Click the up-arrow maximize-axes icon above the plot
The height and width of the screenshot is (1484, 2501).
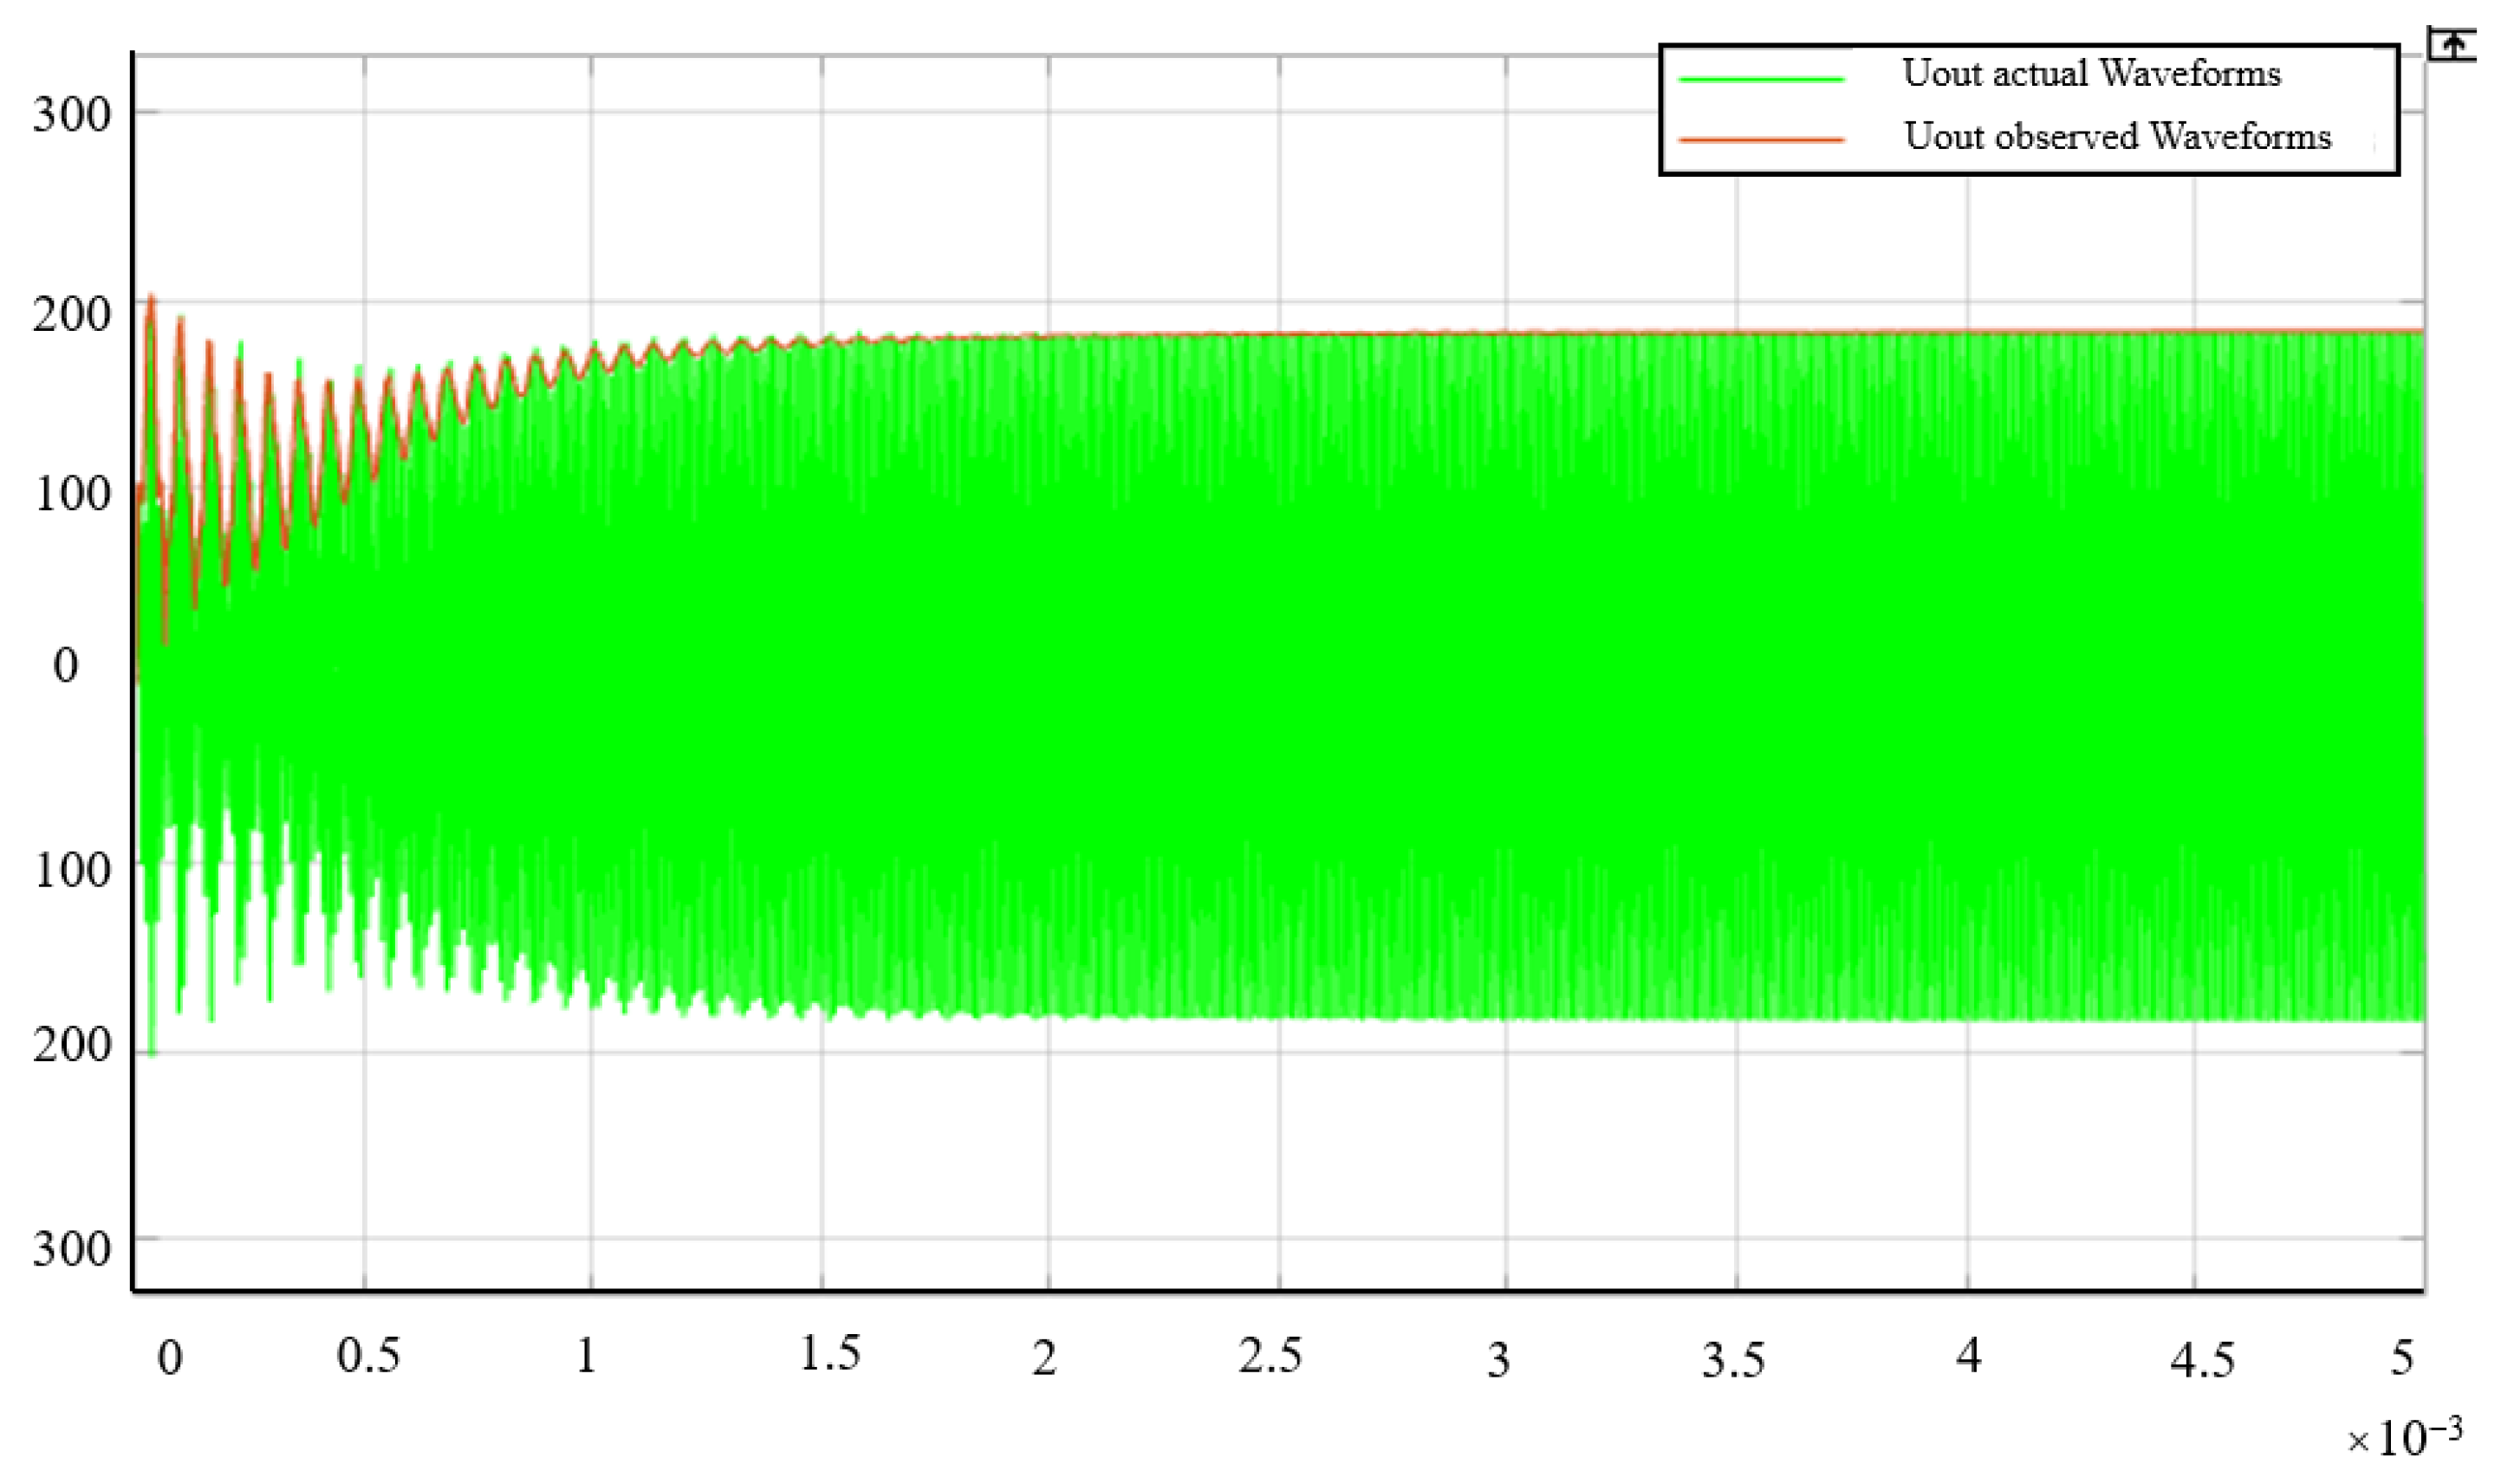pyautogui.click(x=2452, y=45)
